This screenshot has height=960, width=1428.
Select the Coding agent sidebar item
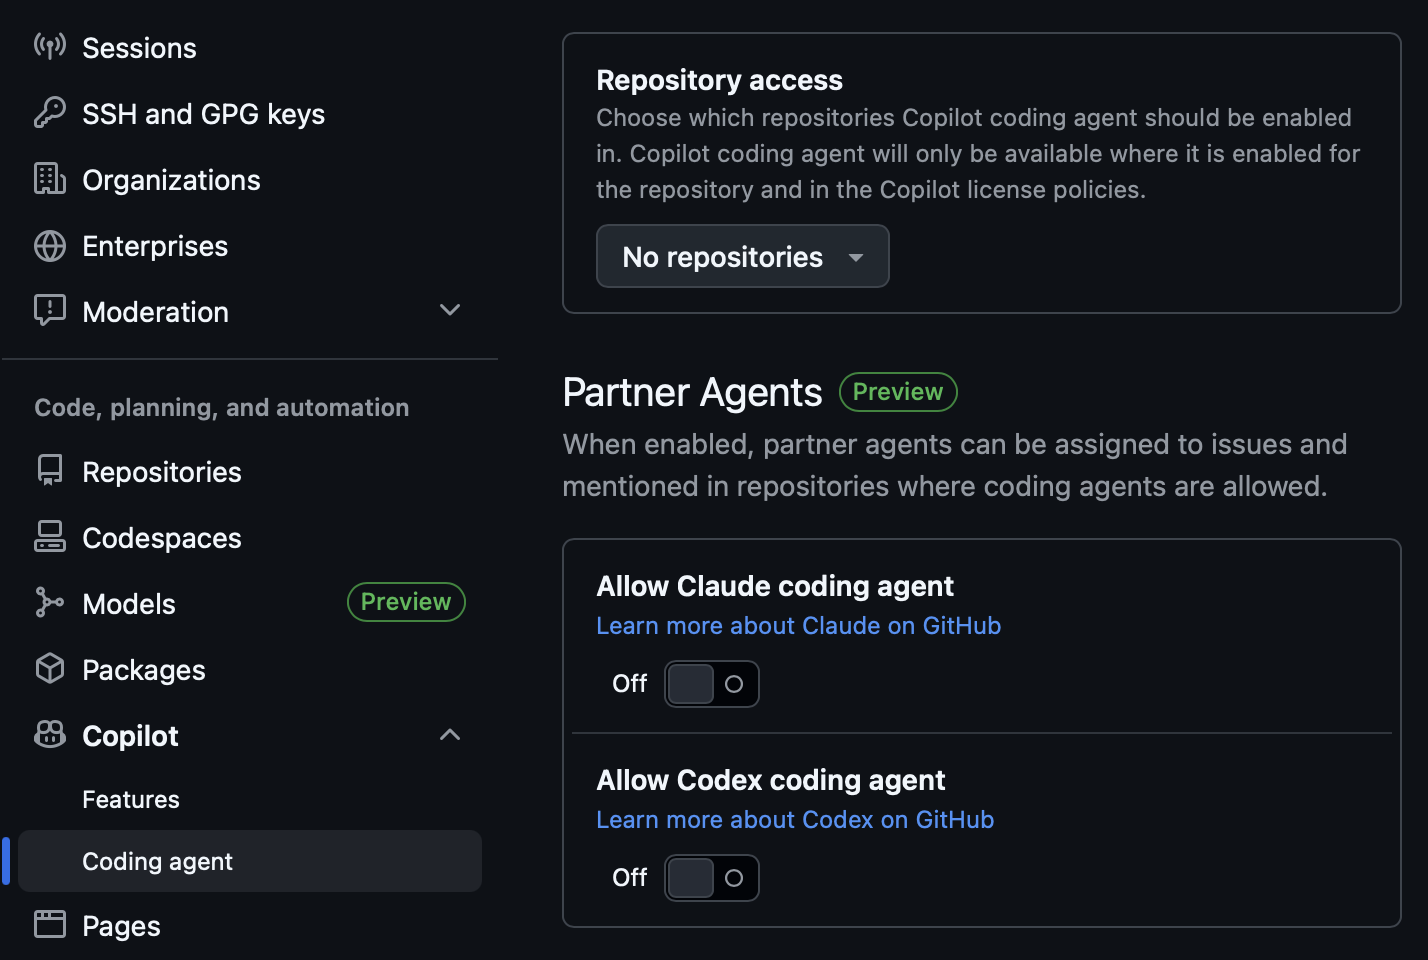(158, 862)
